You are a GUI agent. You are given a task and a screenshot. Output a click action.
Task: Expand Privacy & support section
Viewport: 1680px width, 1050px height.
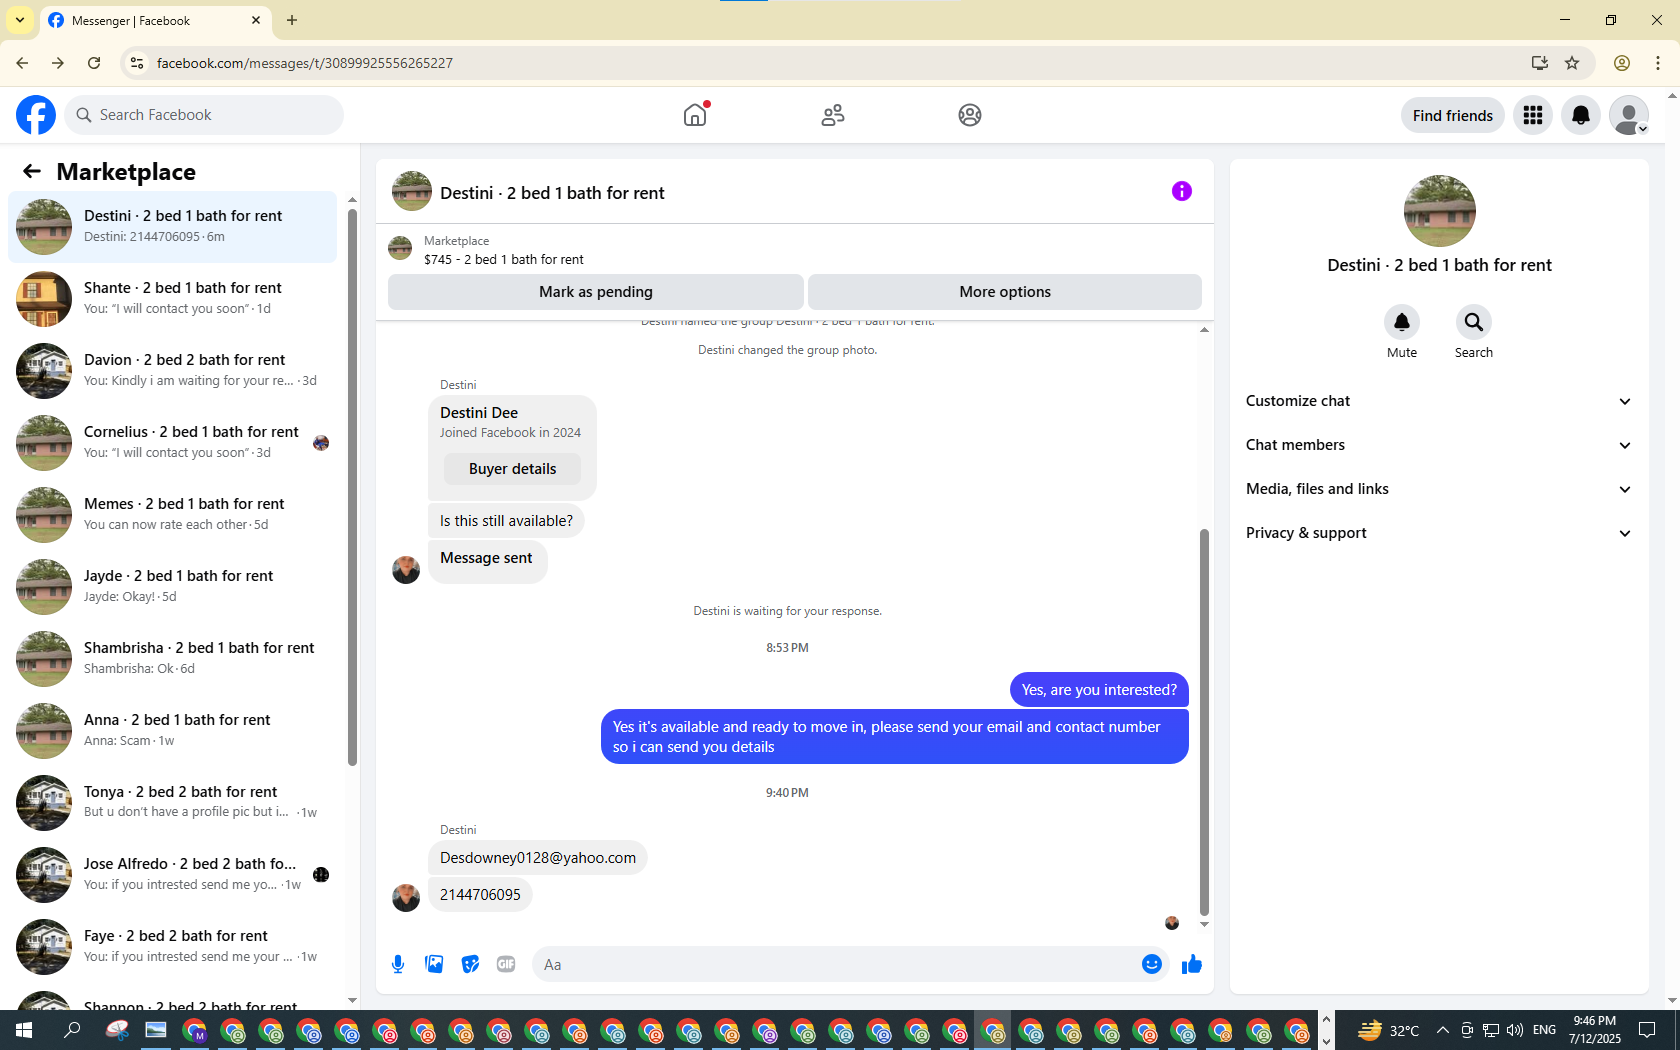click(1439, 533)
